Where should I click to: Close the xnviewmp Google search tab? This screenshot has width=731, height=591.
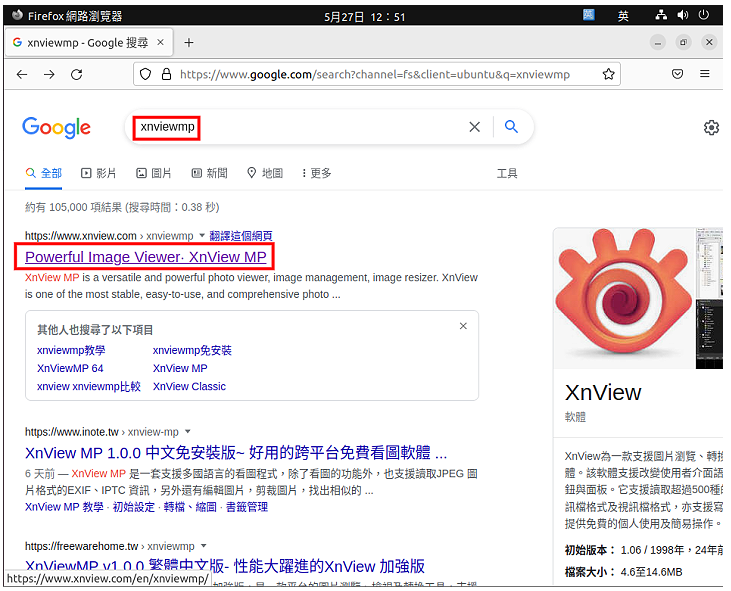160,42
